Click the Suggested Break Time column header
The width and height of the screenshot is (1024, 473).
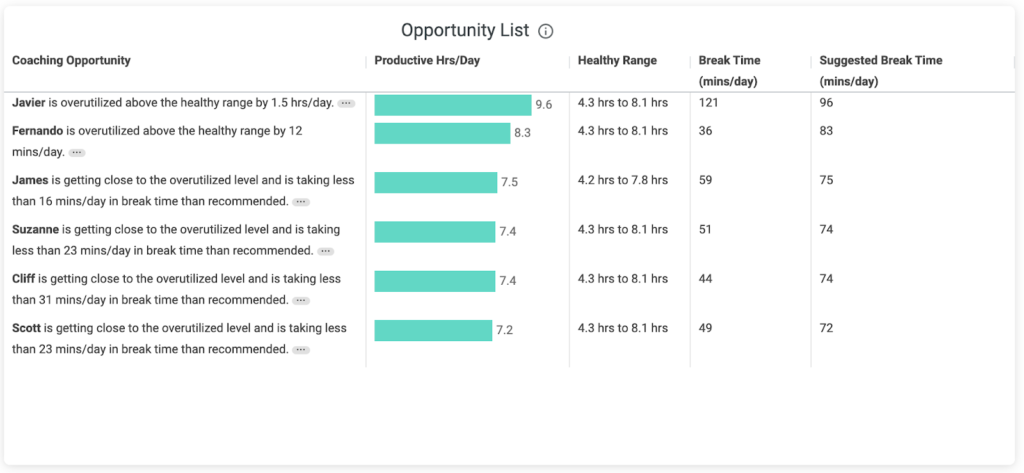tap(880, 61)
